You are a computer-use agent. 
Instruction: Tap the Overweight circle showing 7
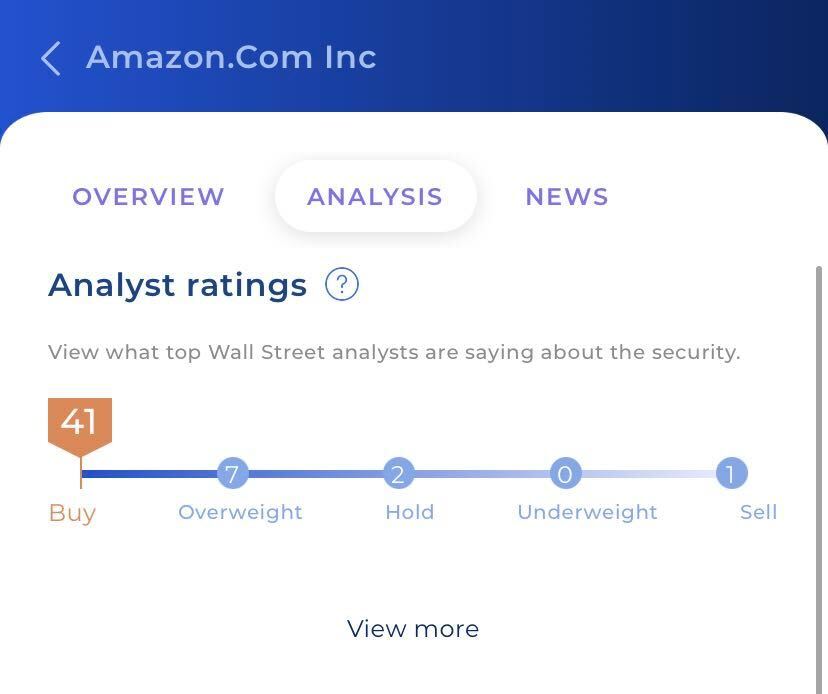[x=232, y=473]
